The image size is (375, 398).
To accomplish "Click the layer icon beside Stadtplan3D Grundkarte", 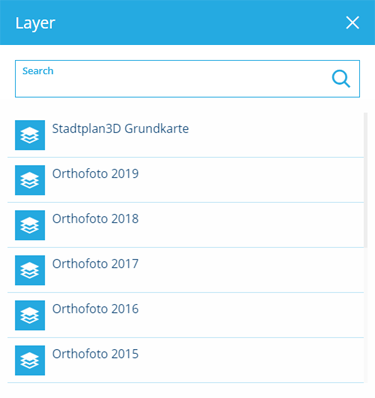I will coord(30,135).
